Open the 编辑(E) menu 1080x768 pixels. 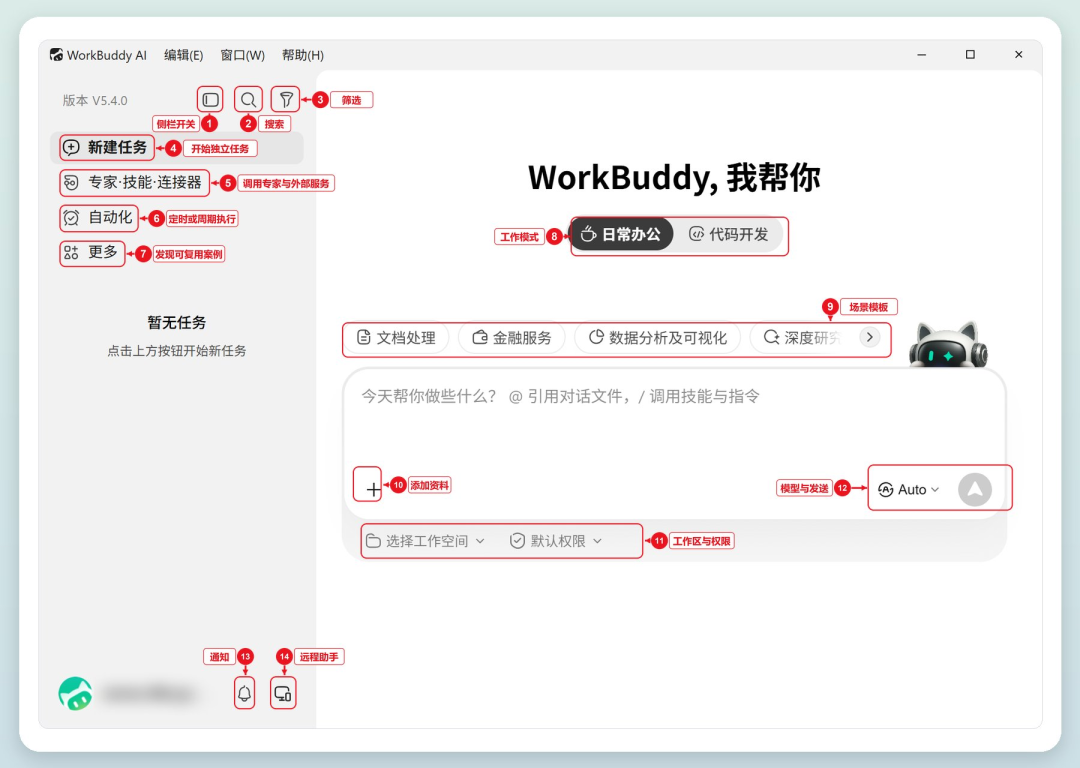point(183,55)
